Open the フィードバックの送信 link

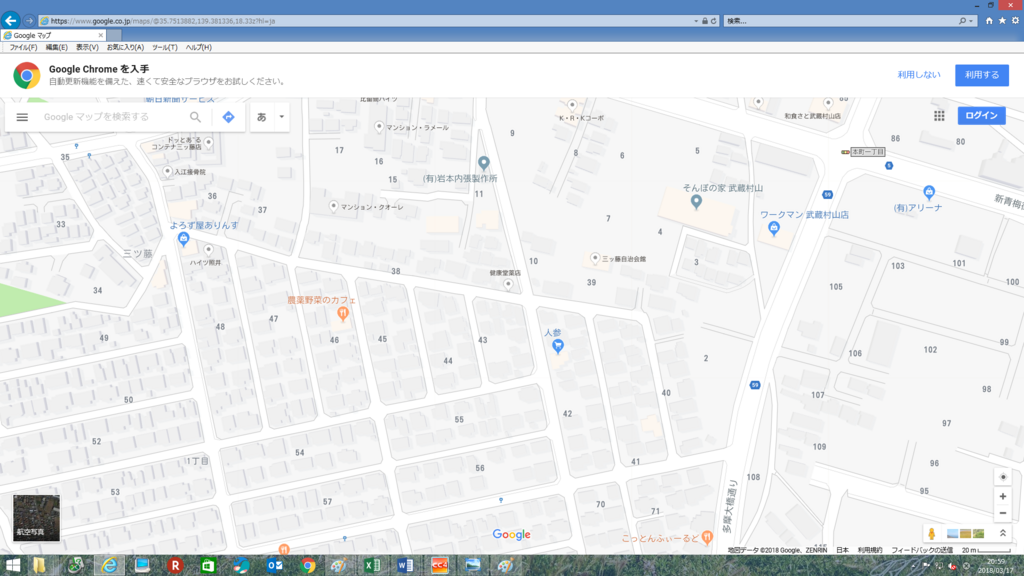[922, 551]
